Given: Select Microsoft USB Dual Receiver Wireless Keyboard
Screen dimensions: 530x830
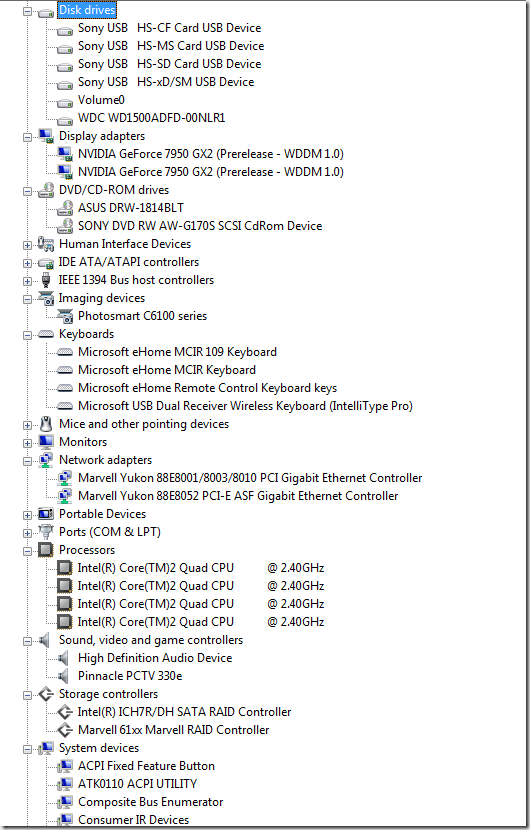Looking at the screenshot, I should pos(245,406).
